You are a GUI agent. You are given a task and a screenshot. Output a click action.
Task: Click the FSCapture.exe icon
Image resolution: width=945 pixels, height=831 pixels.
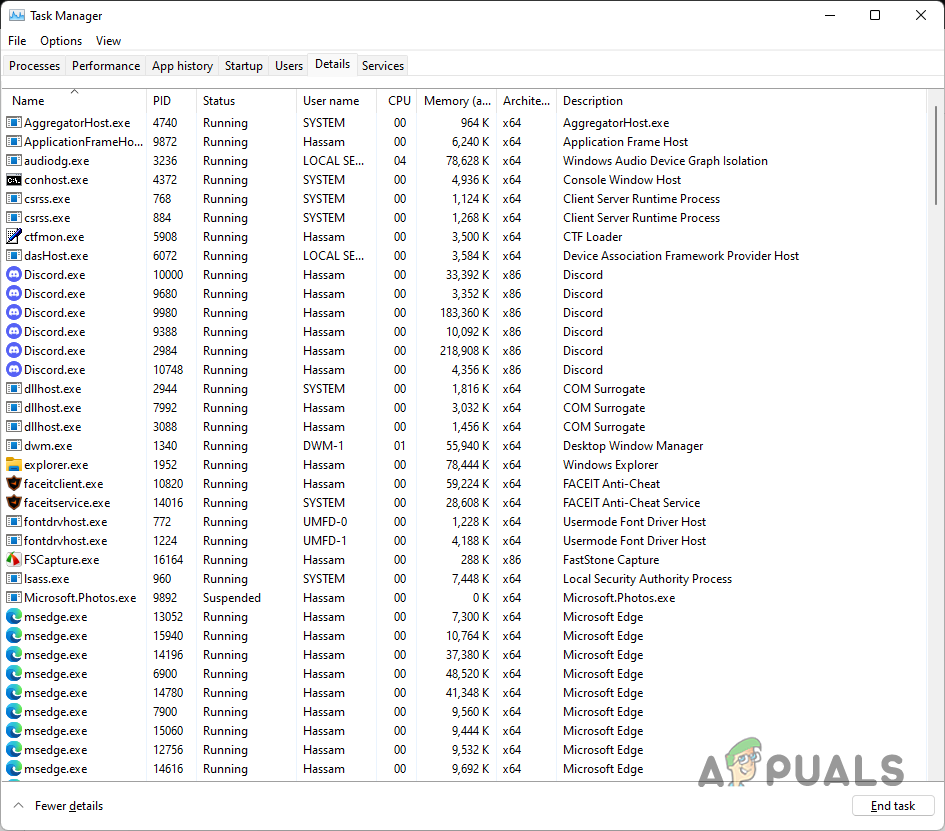click(14, 559)
